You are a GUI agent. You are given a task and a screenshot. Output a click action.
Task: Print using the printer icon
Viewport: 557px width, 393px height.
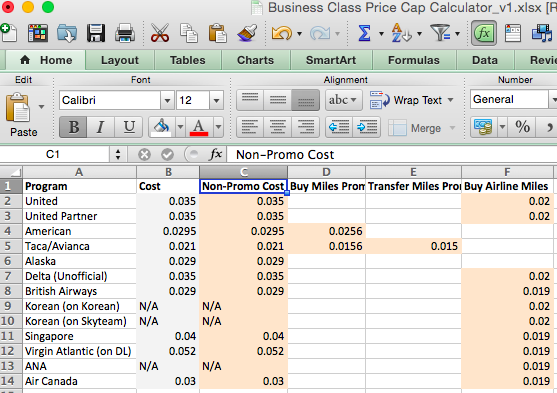(125, 33)
